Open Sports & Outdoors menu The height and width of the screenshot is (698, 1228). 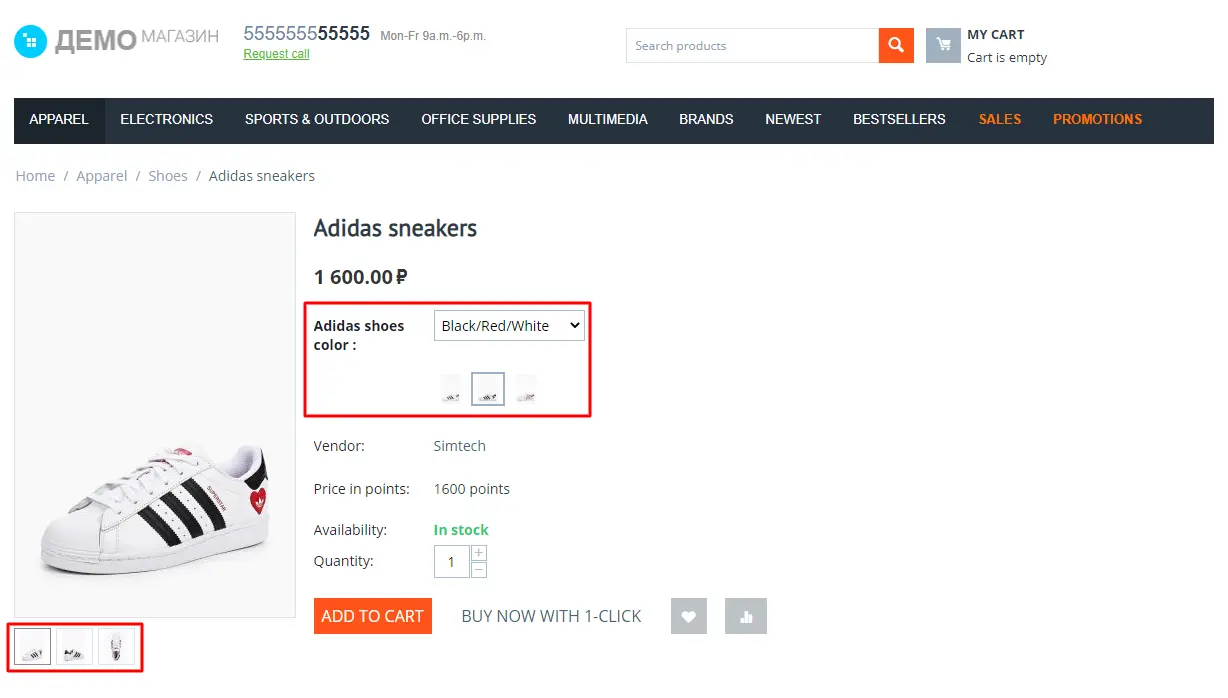317,119
